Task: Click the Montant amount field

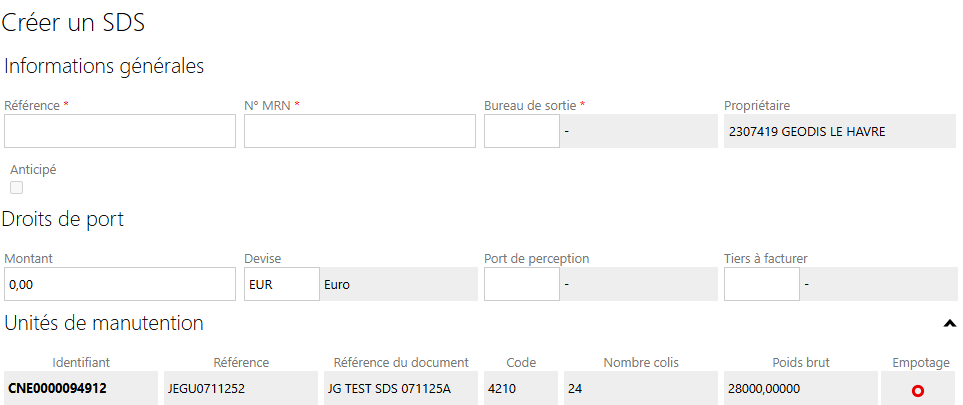Action: 120,284
